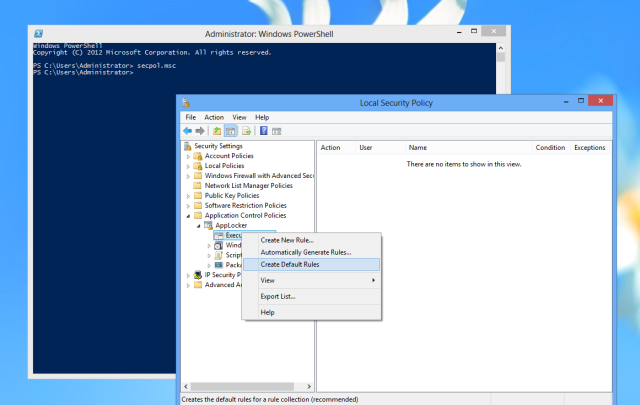This screenshot has height=405, width=640.
Task: Collapse the Application Control Policies node
Action: click(188, 216)
